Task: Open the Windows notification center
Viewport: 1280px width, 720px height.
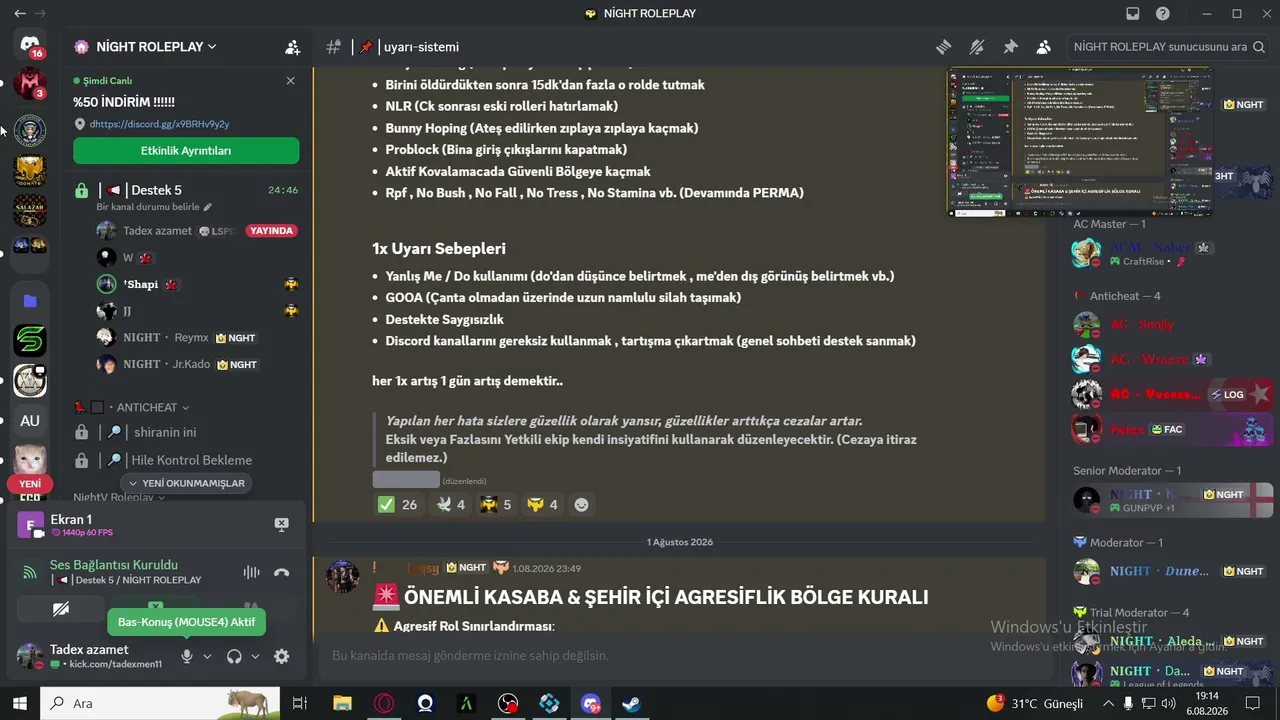Action: coord(1252,703)
